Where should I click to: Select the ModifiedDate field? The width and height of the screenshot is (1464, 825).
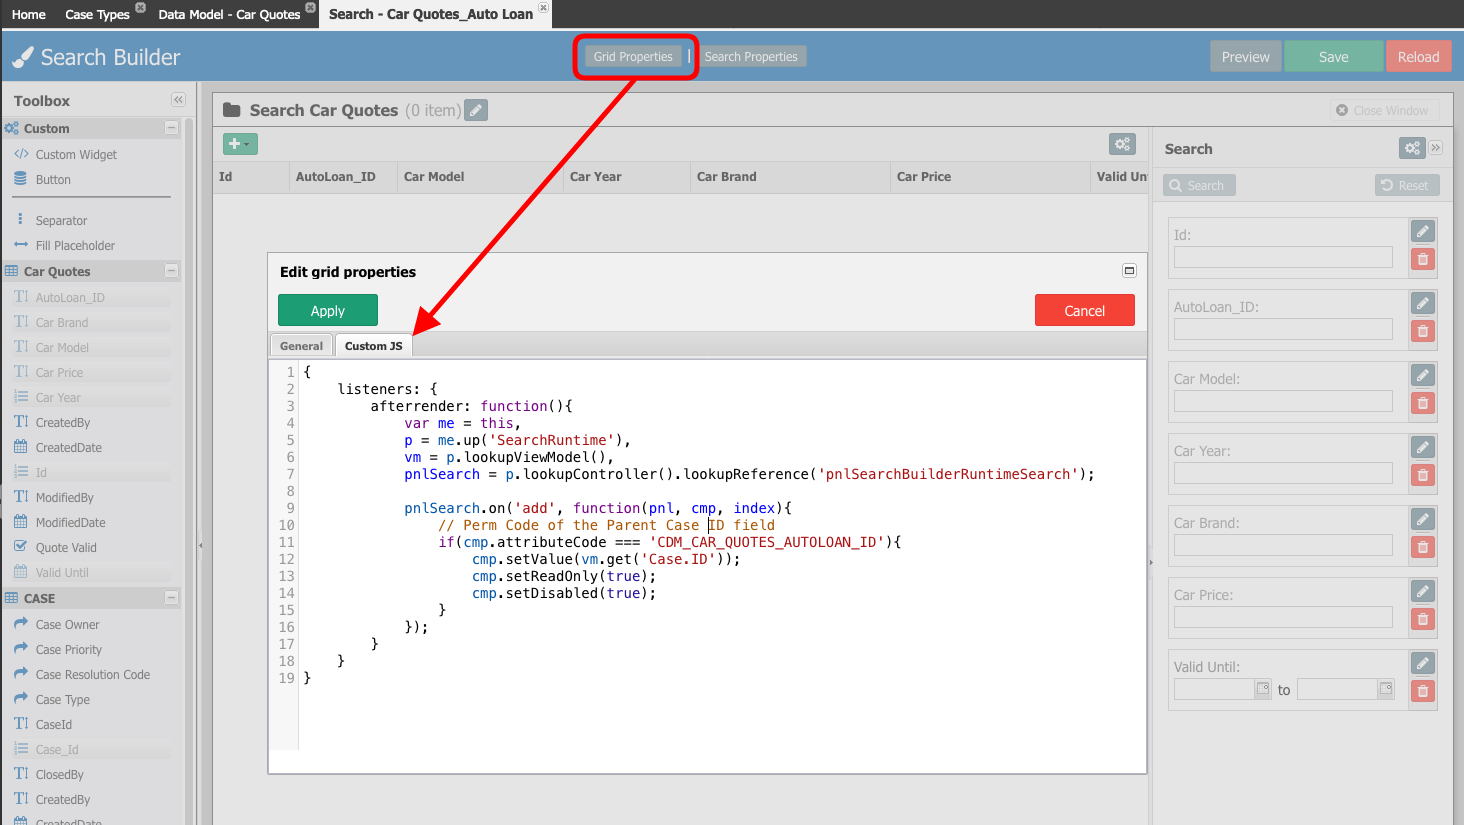70,523
